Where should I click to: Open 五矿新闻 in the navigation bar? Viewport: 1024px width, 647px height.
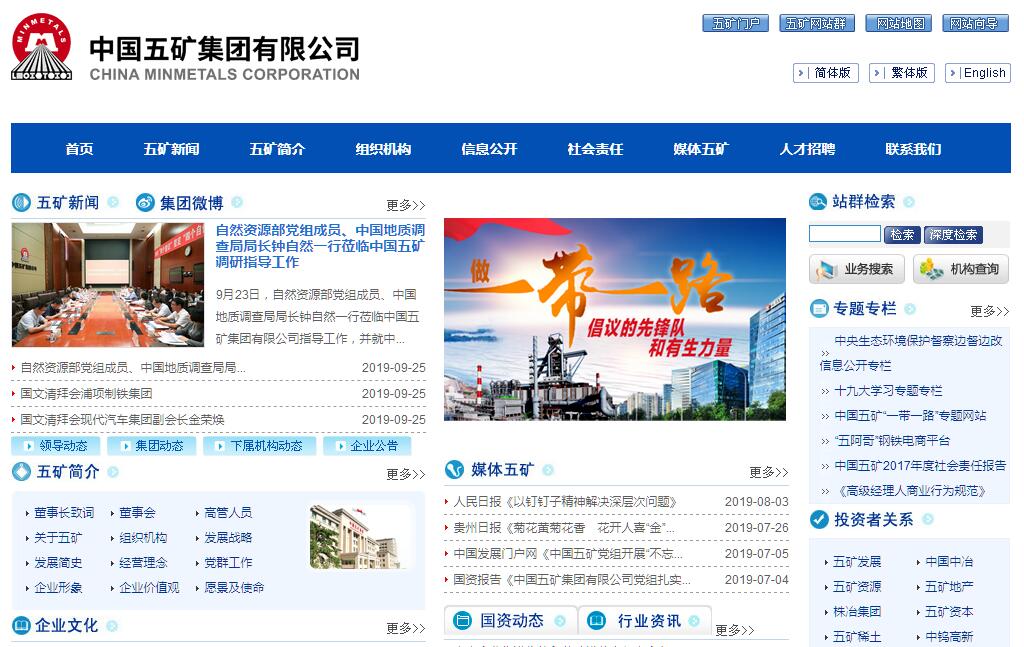point(171,149)
